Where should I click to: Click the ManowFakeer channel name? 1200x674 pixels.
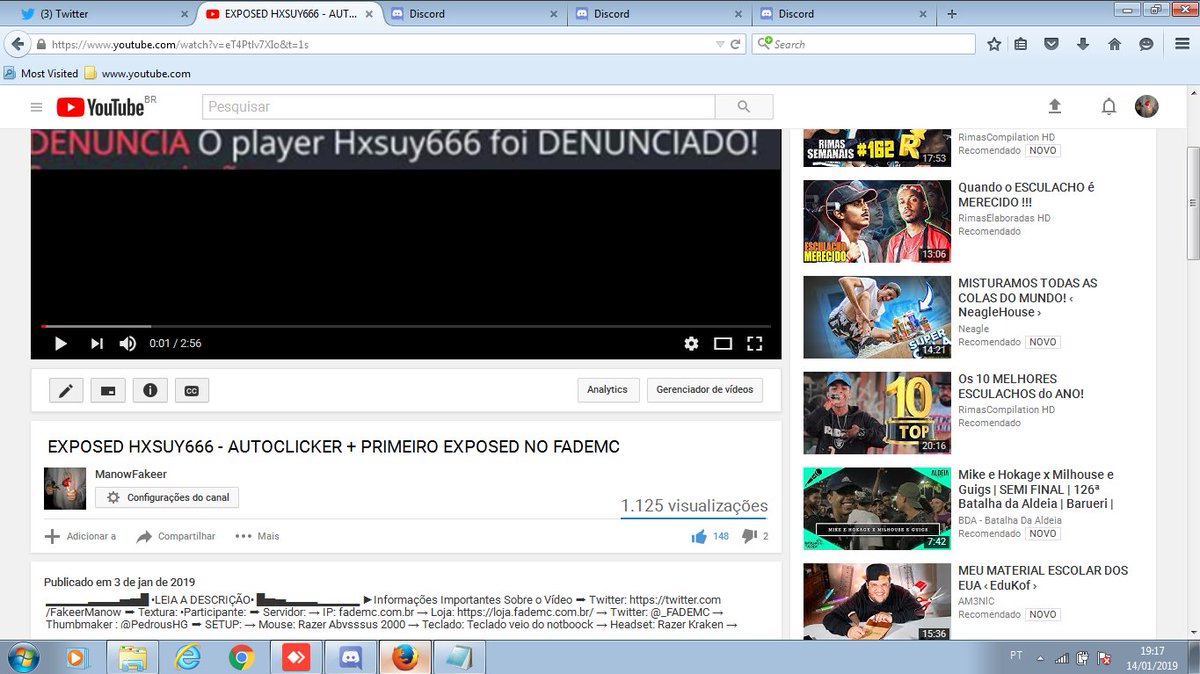(x=131, y=474)
